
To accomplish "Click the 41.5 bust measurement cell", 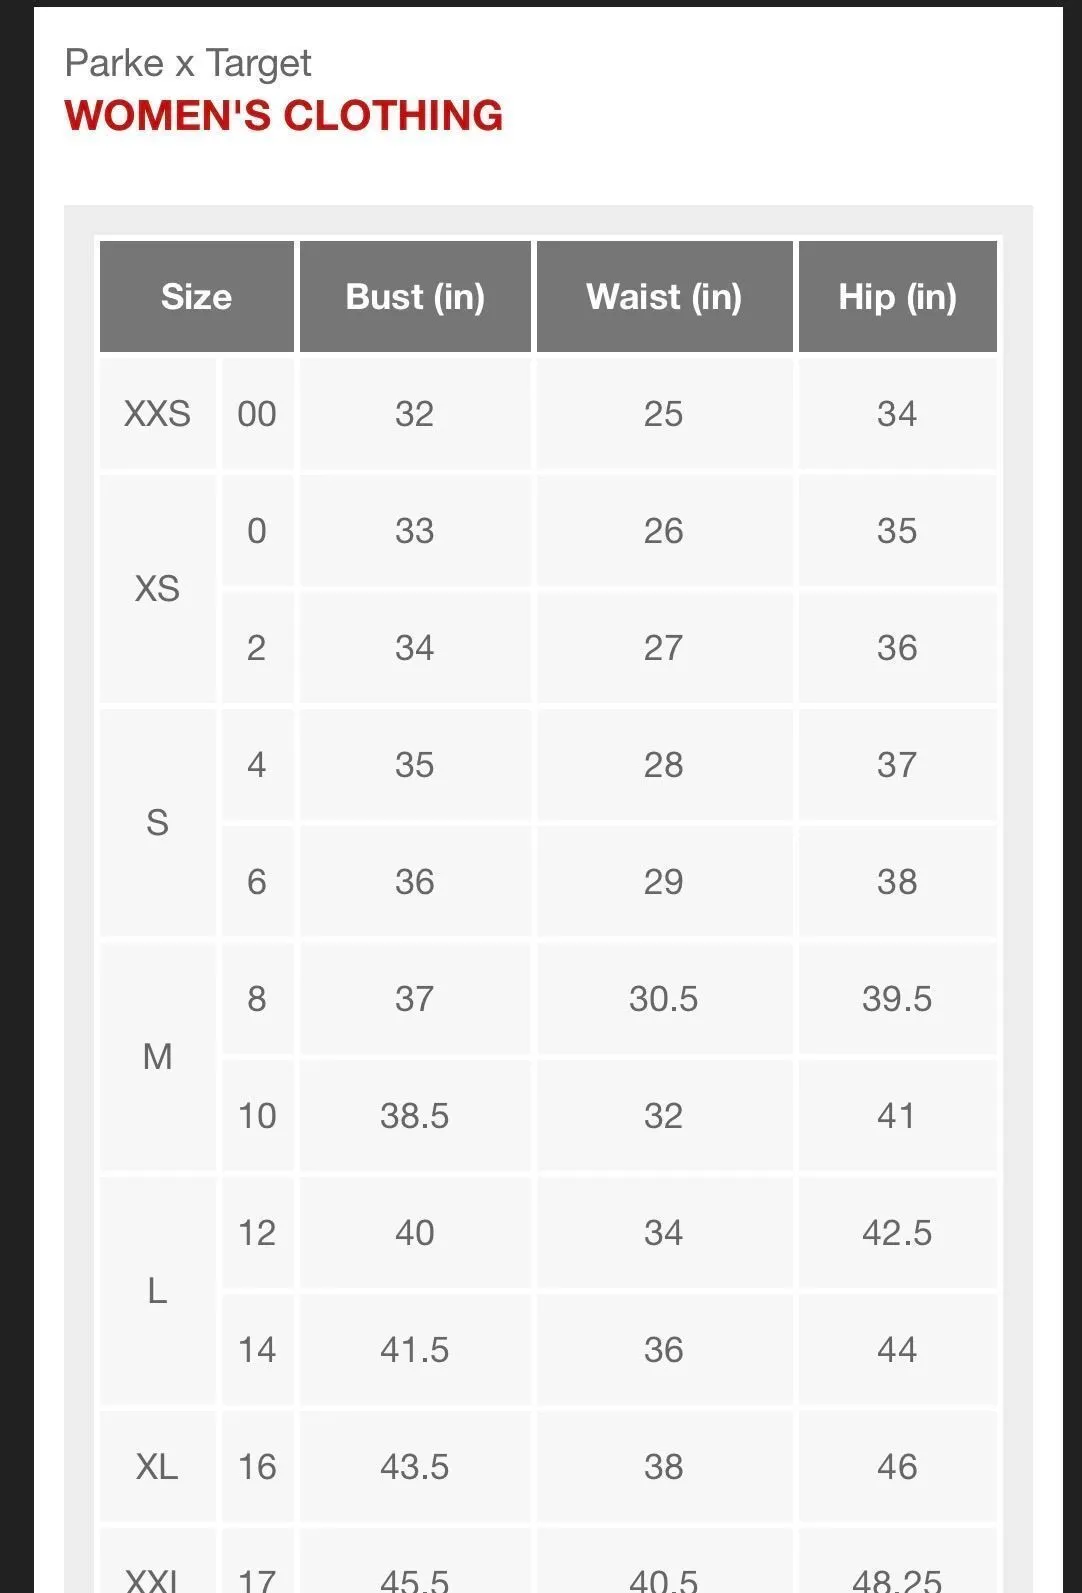I will coord(415,1349).
